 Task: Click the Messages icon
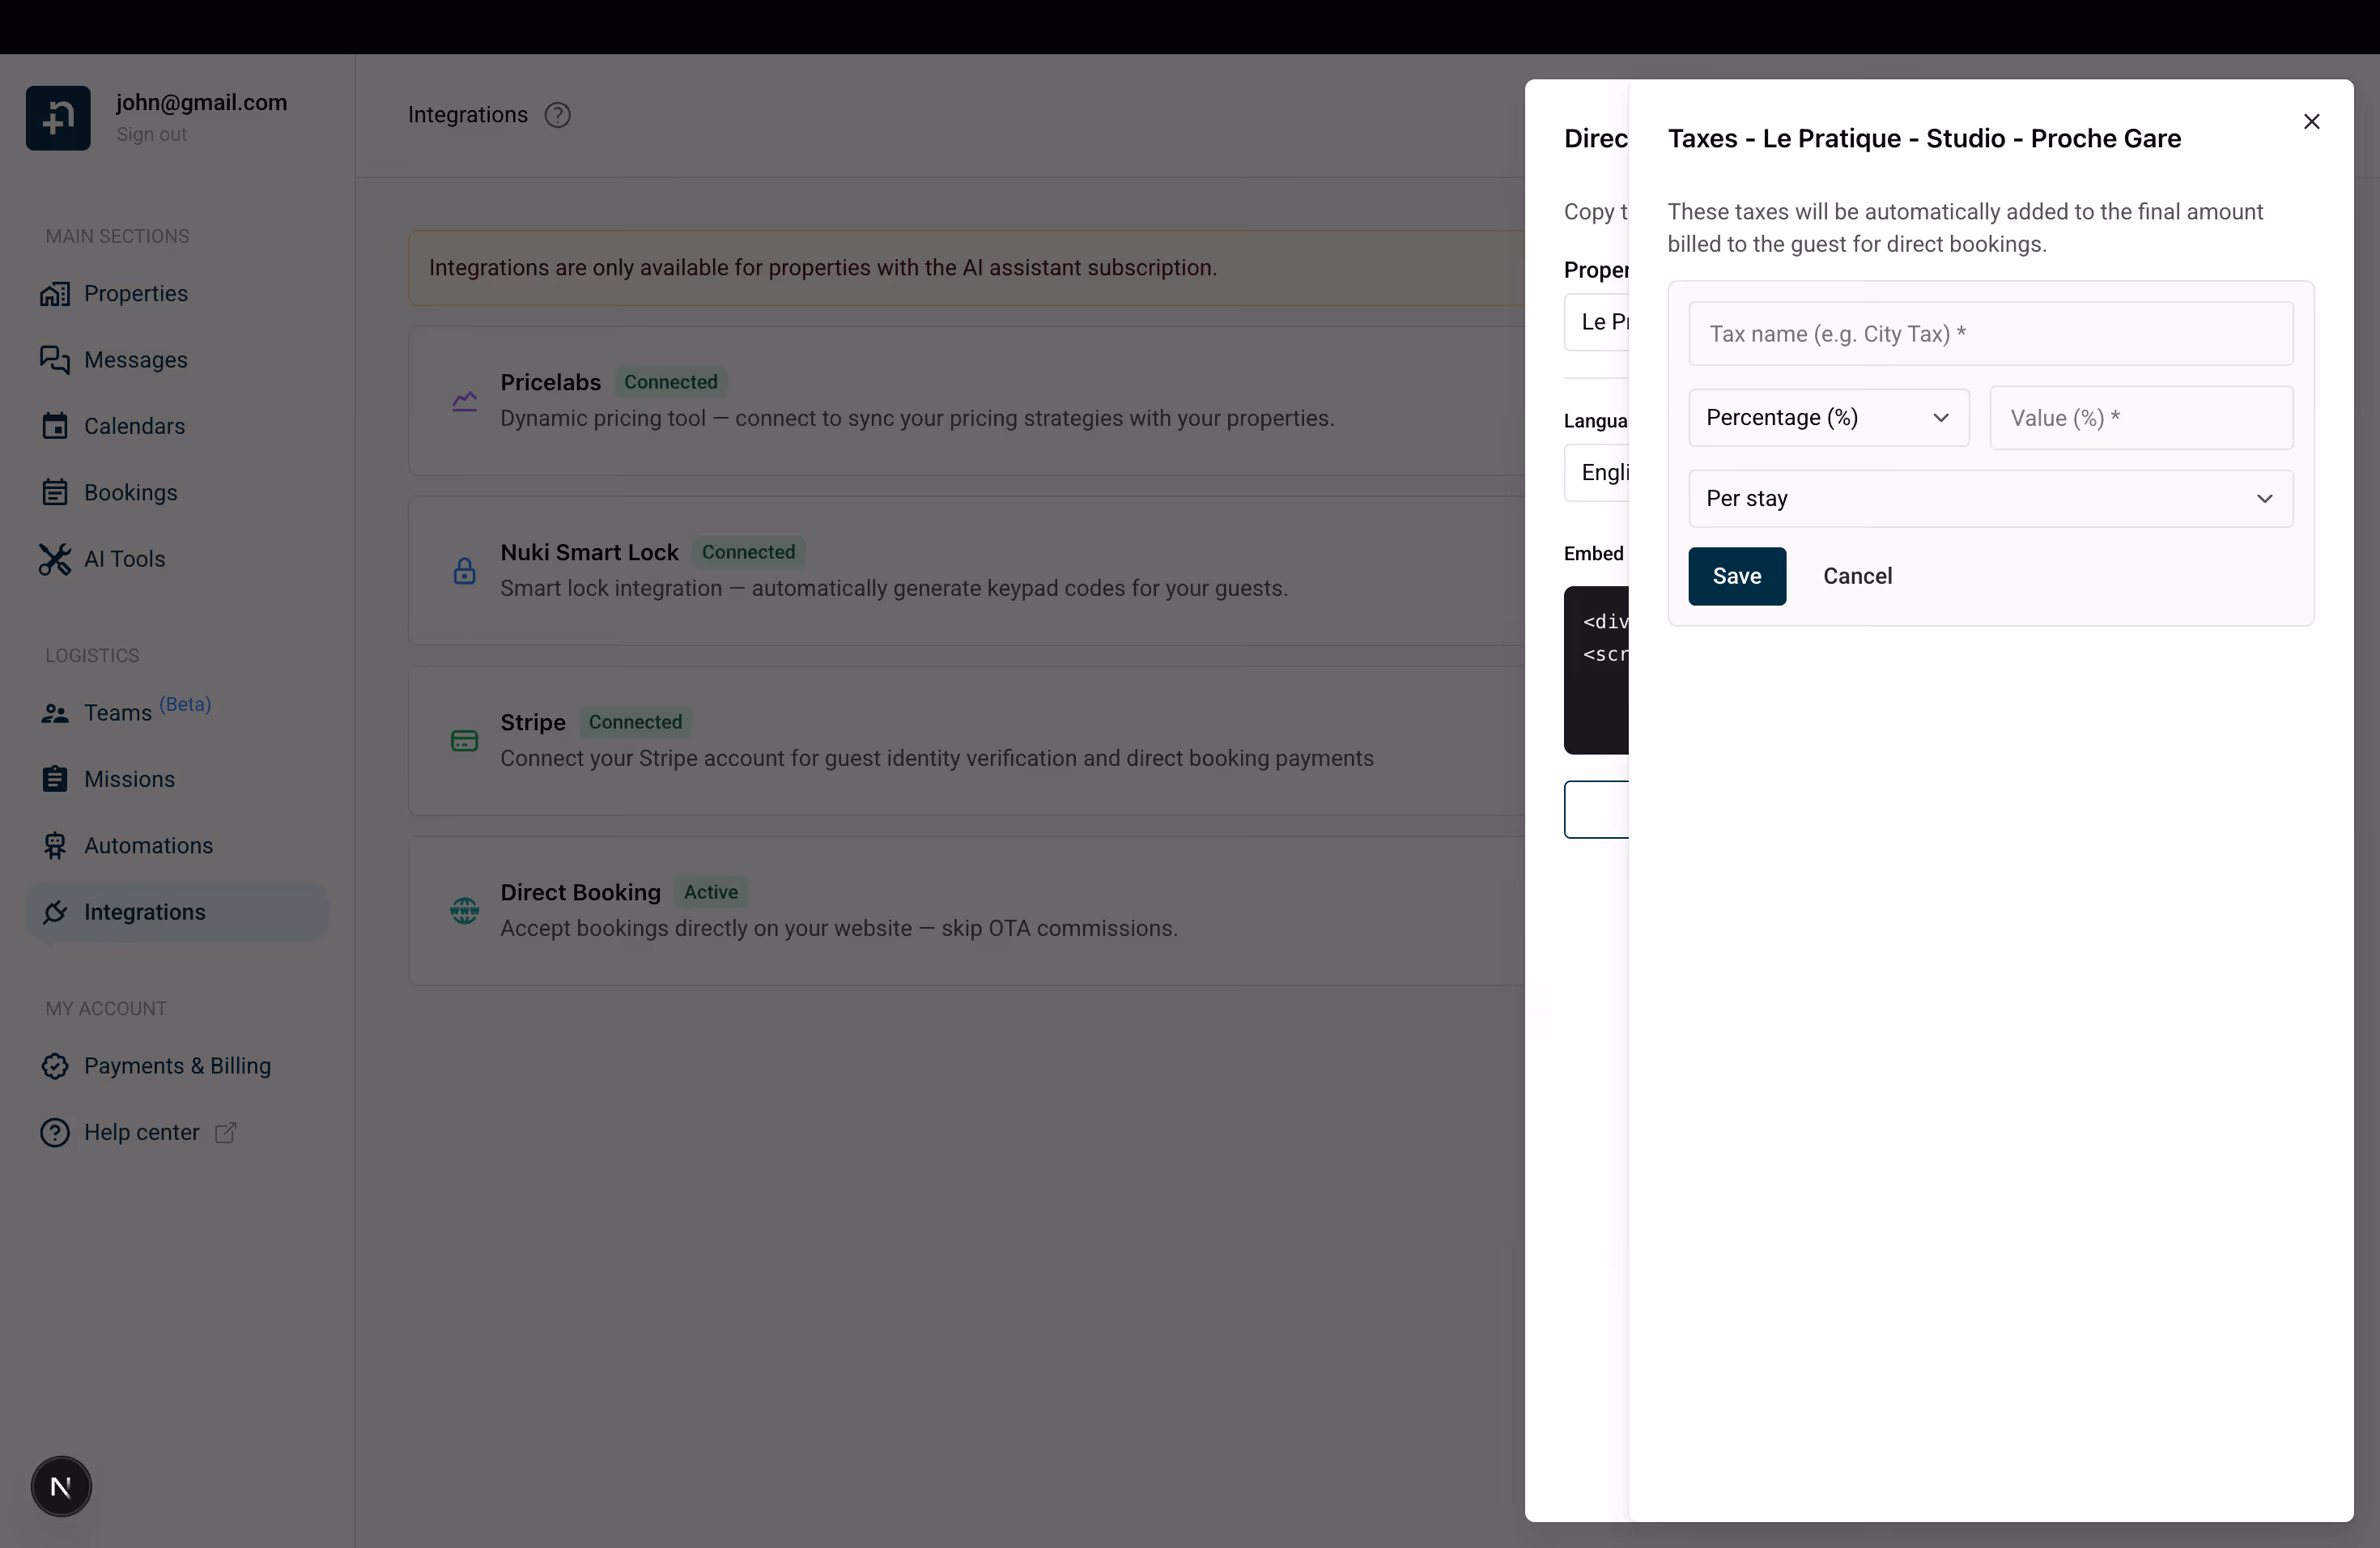57,360
